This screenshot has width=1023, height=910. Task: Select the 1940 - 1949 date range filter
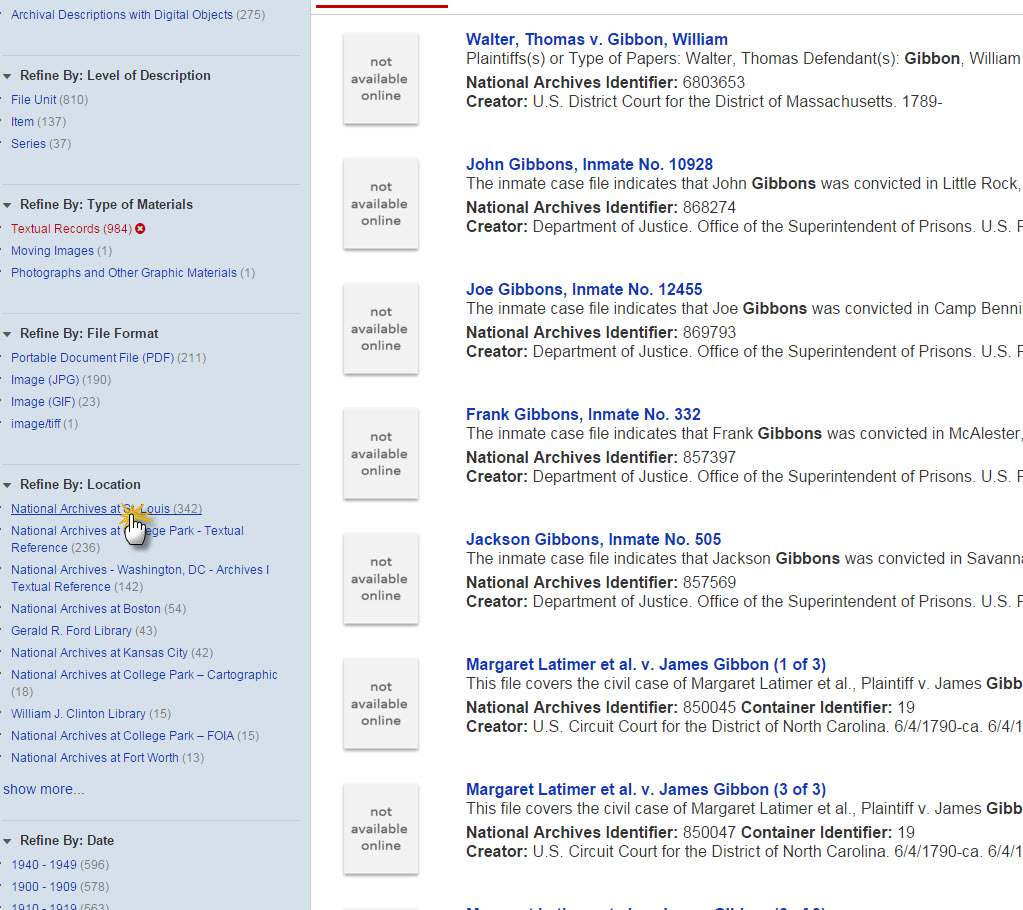pyautogui.click(x=44, y=865)
